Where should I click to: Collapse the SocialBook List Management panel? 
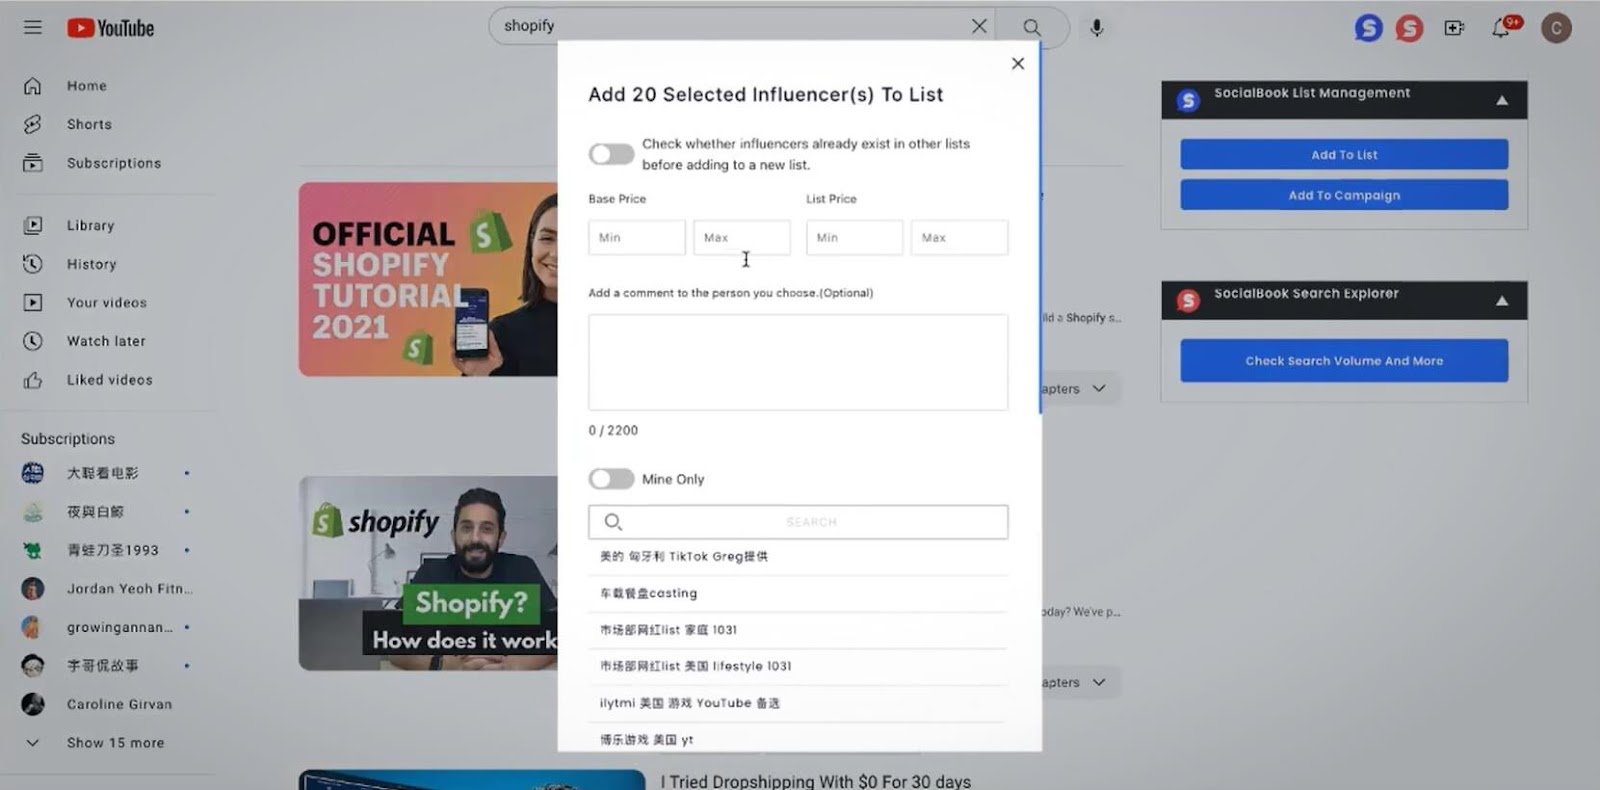point(1502,100)
